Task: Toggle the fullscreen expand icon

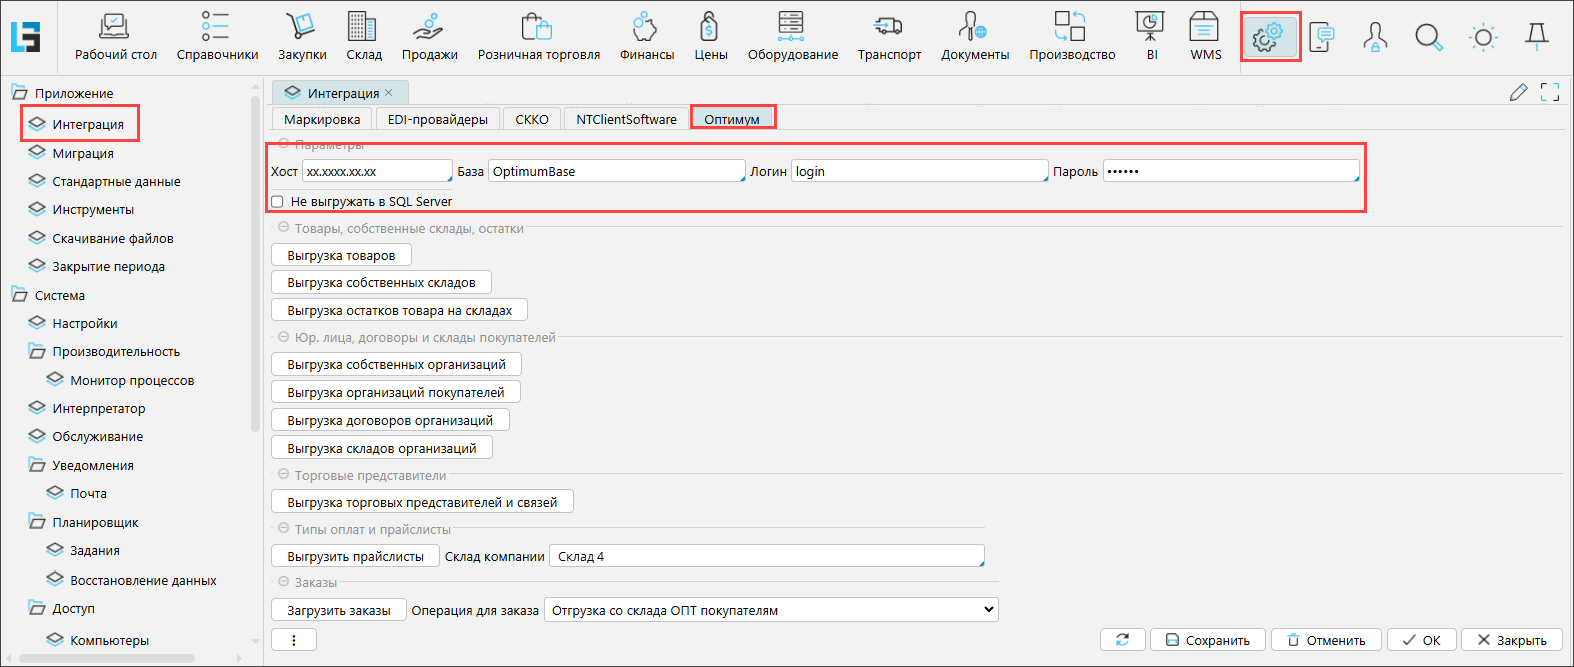Action: click(x=1550, y=93)
